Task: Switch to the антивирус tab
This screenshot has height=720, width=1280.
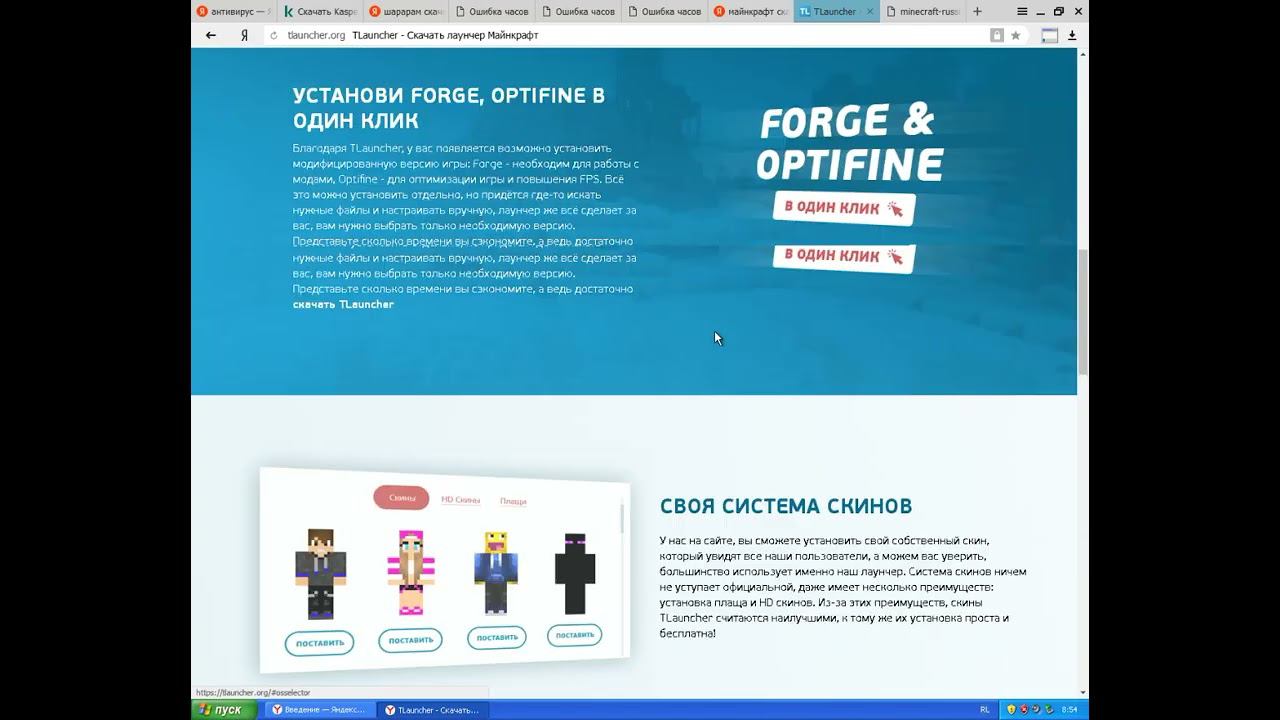Action: [234, 11]
